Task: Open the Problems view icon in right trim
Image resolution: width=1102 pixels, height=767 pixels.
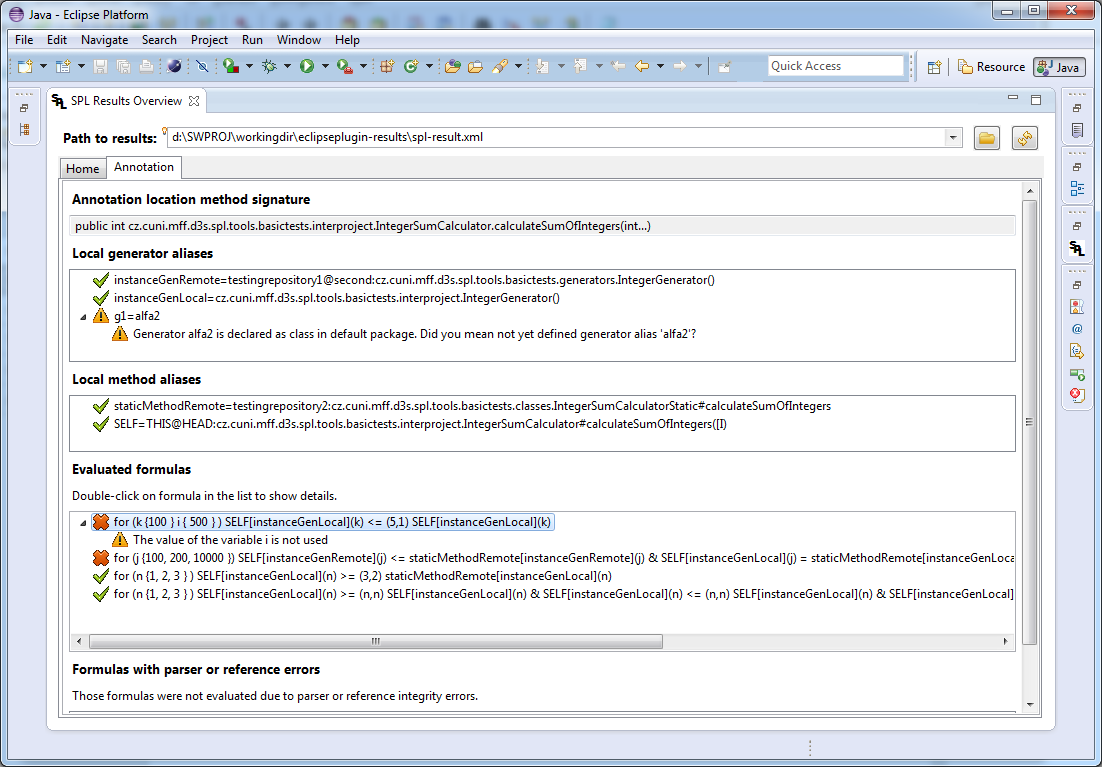Action: coord(1077,307)
